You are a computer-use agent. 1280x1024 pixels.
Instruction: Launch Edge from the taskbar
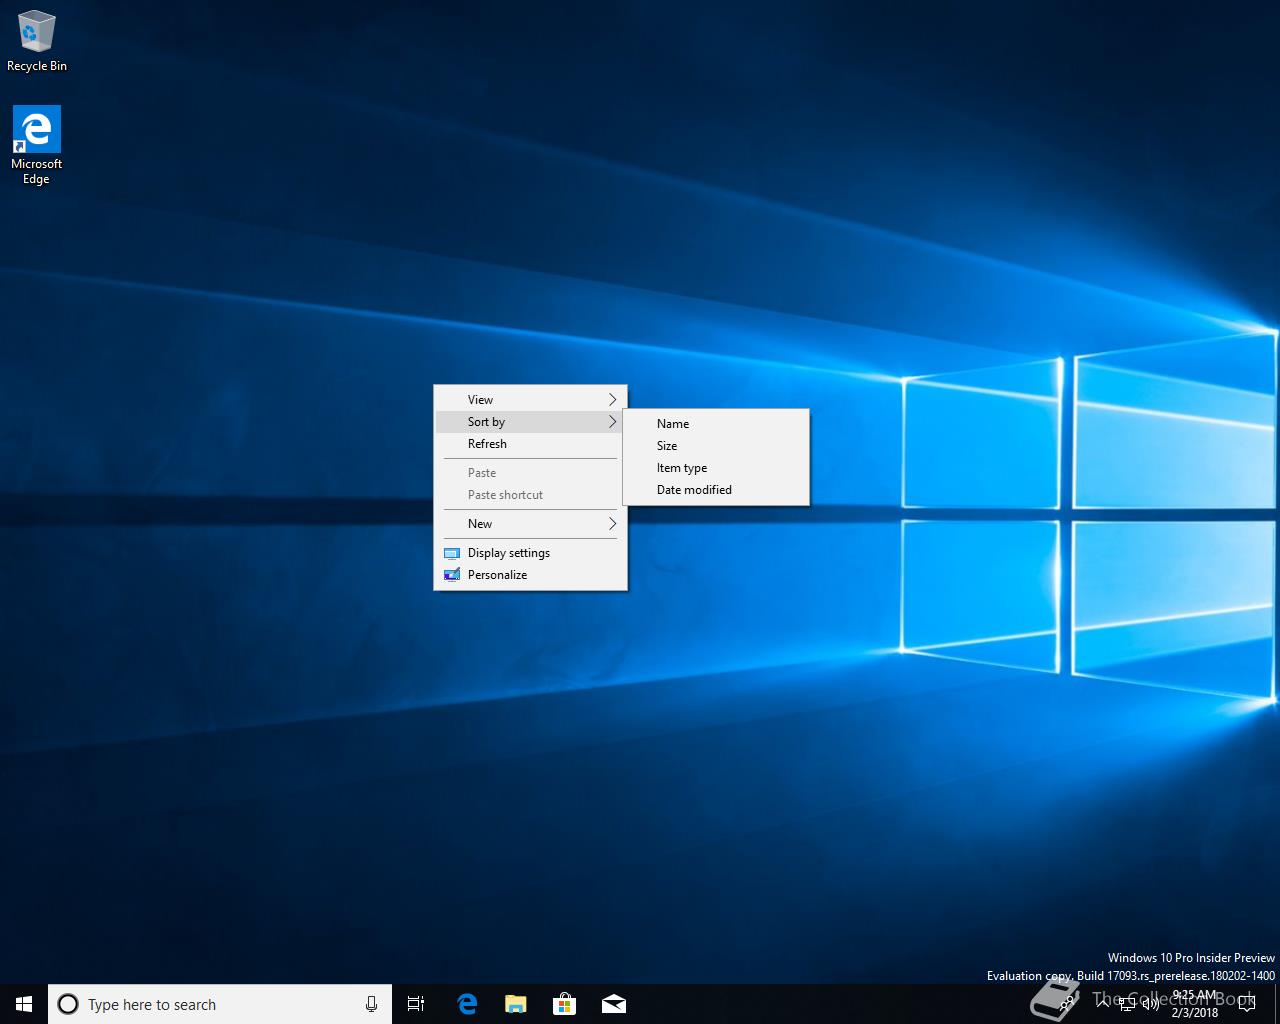467,1004
